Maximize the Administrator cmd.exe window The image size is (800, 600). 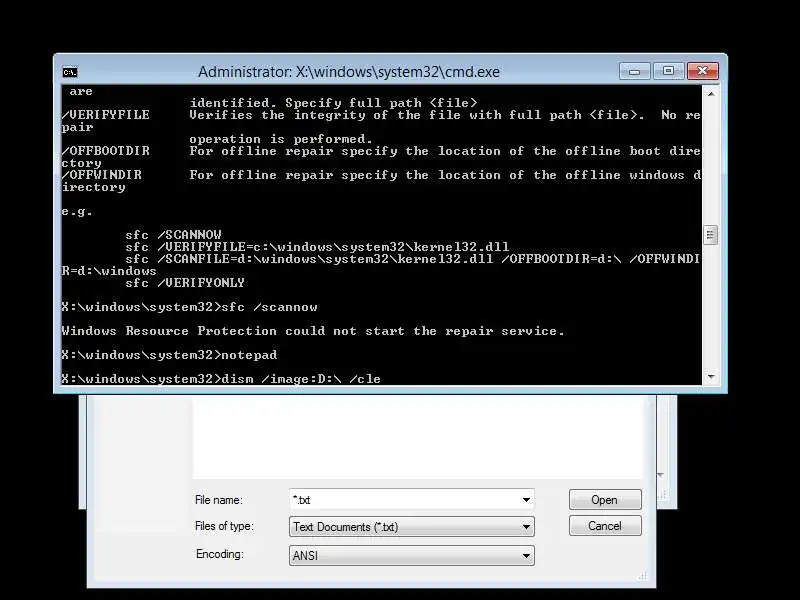(668, 71)
